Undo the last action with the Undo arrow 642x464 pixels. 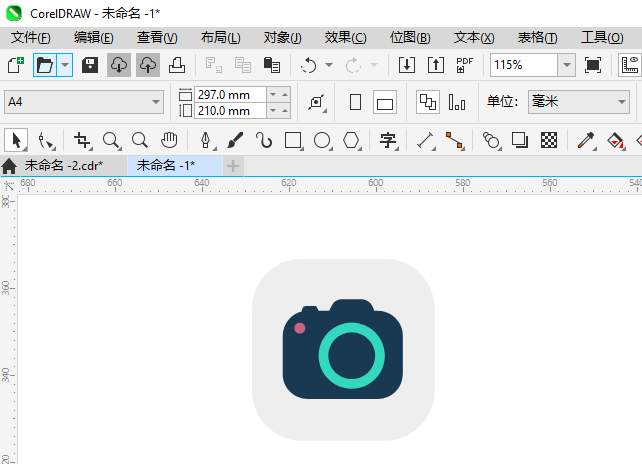(308, 65)
